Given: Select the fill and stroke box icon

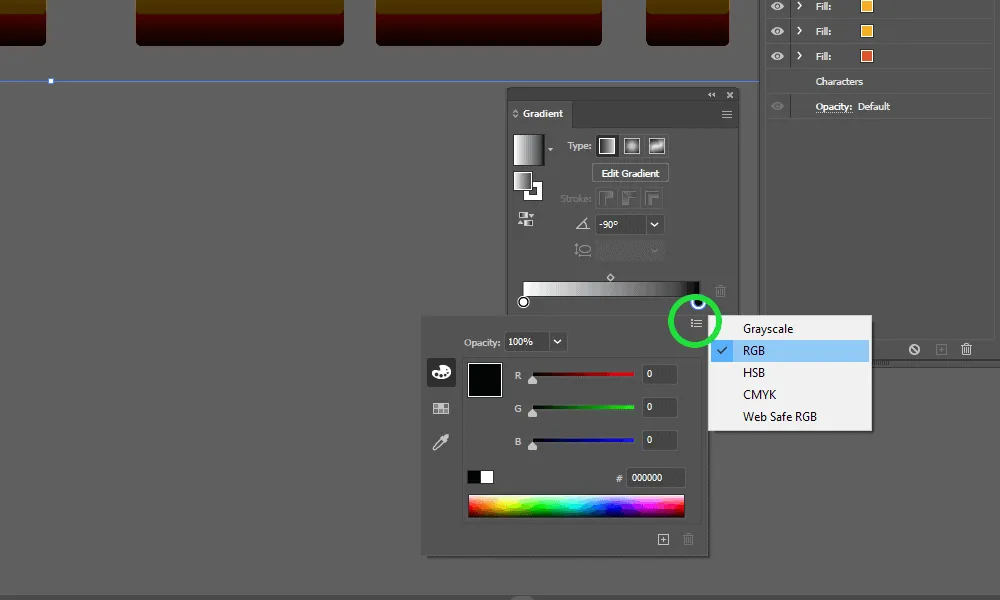Looking at the screenshot, I should click(527, 186).
